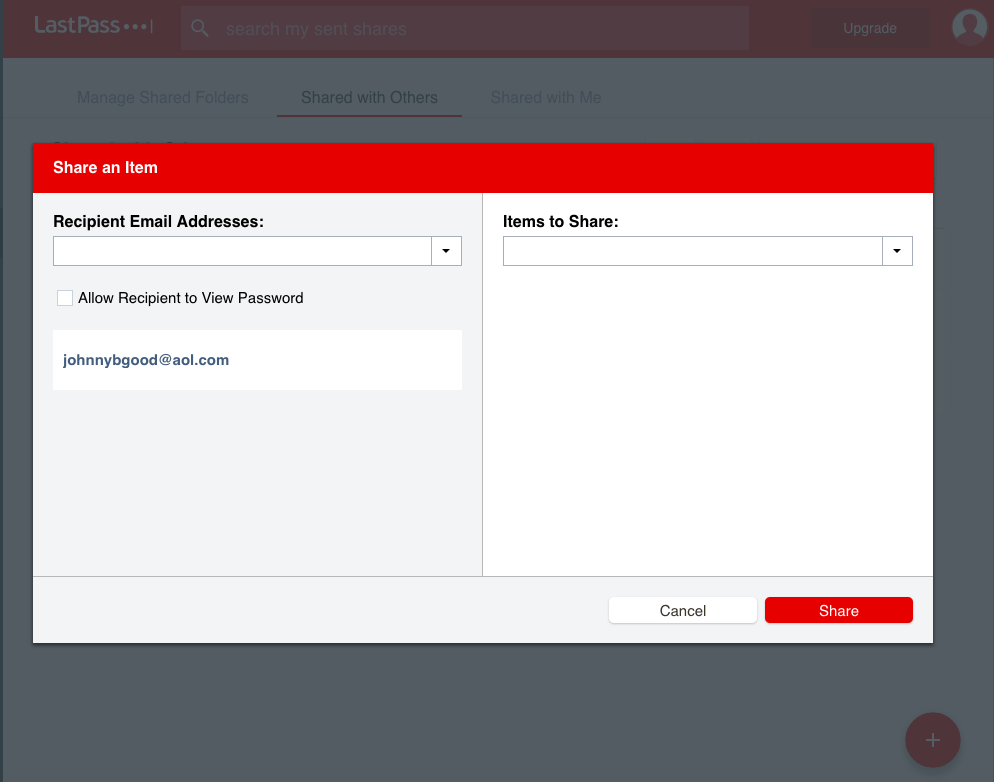Viewport: 994px width, 782px height.
Task: Select the johnnybgood@aol.com suggestion
Action: pos(146,360)
